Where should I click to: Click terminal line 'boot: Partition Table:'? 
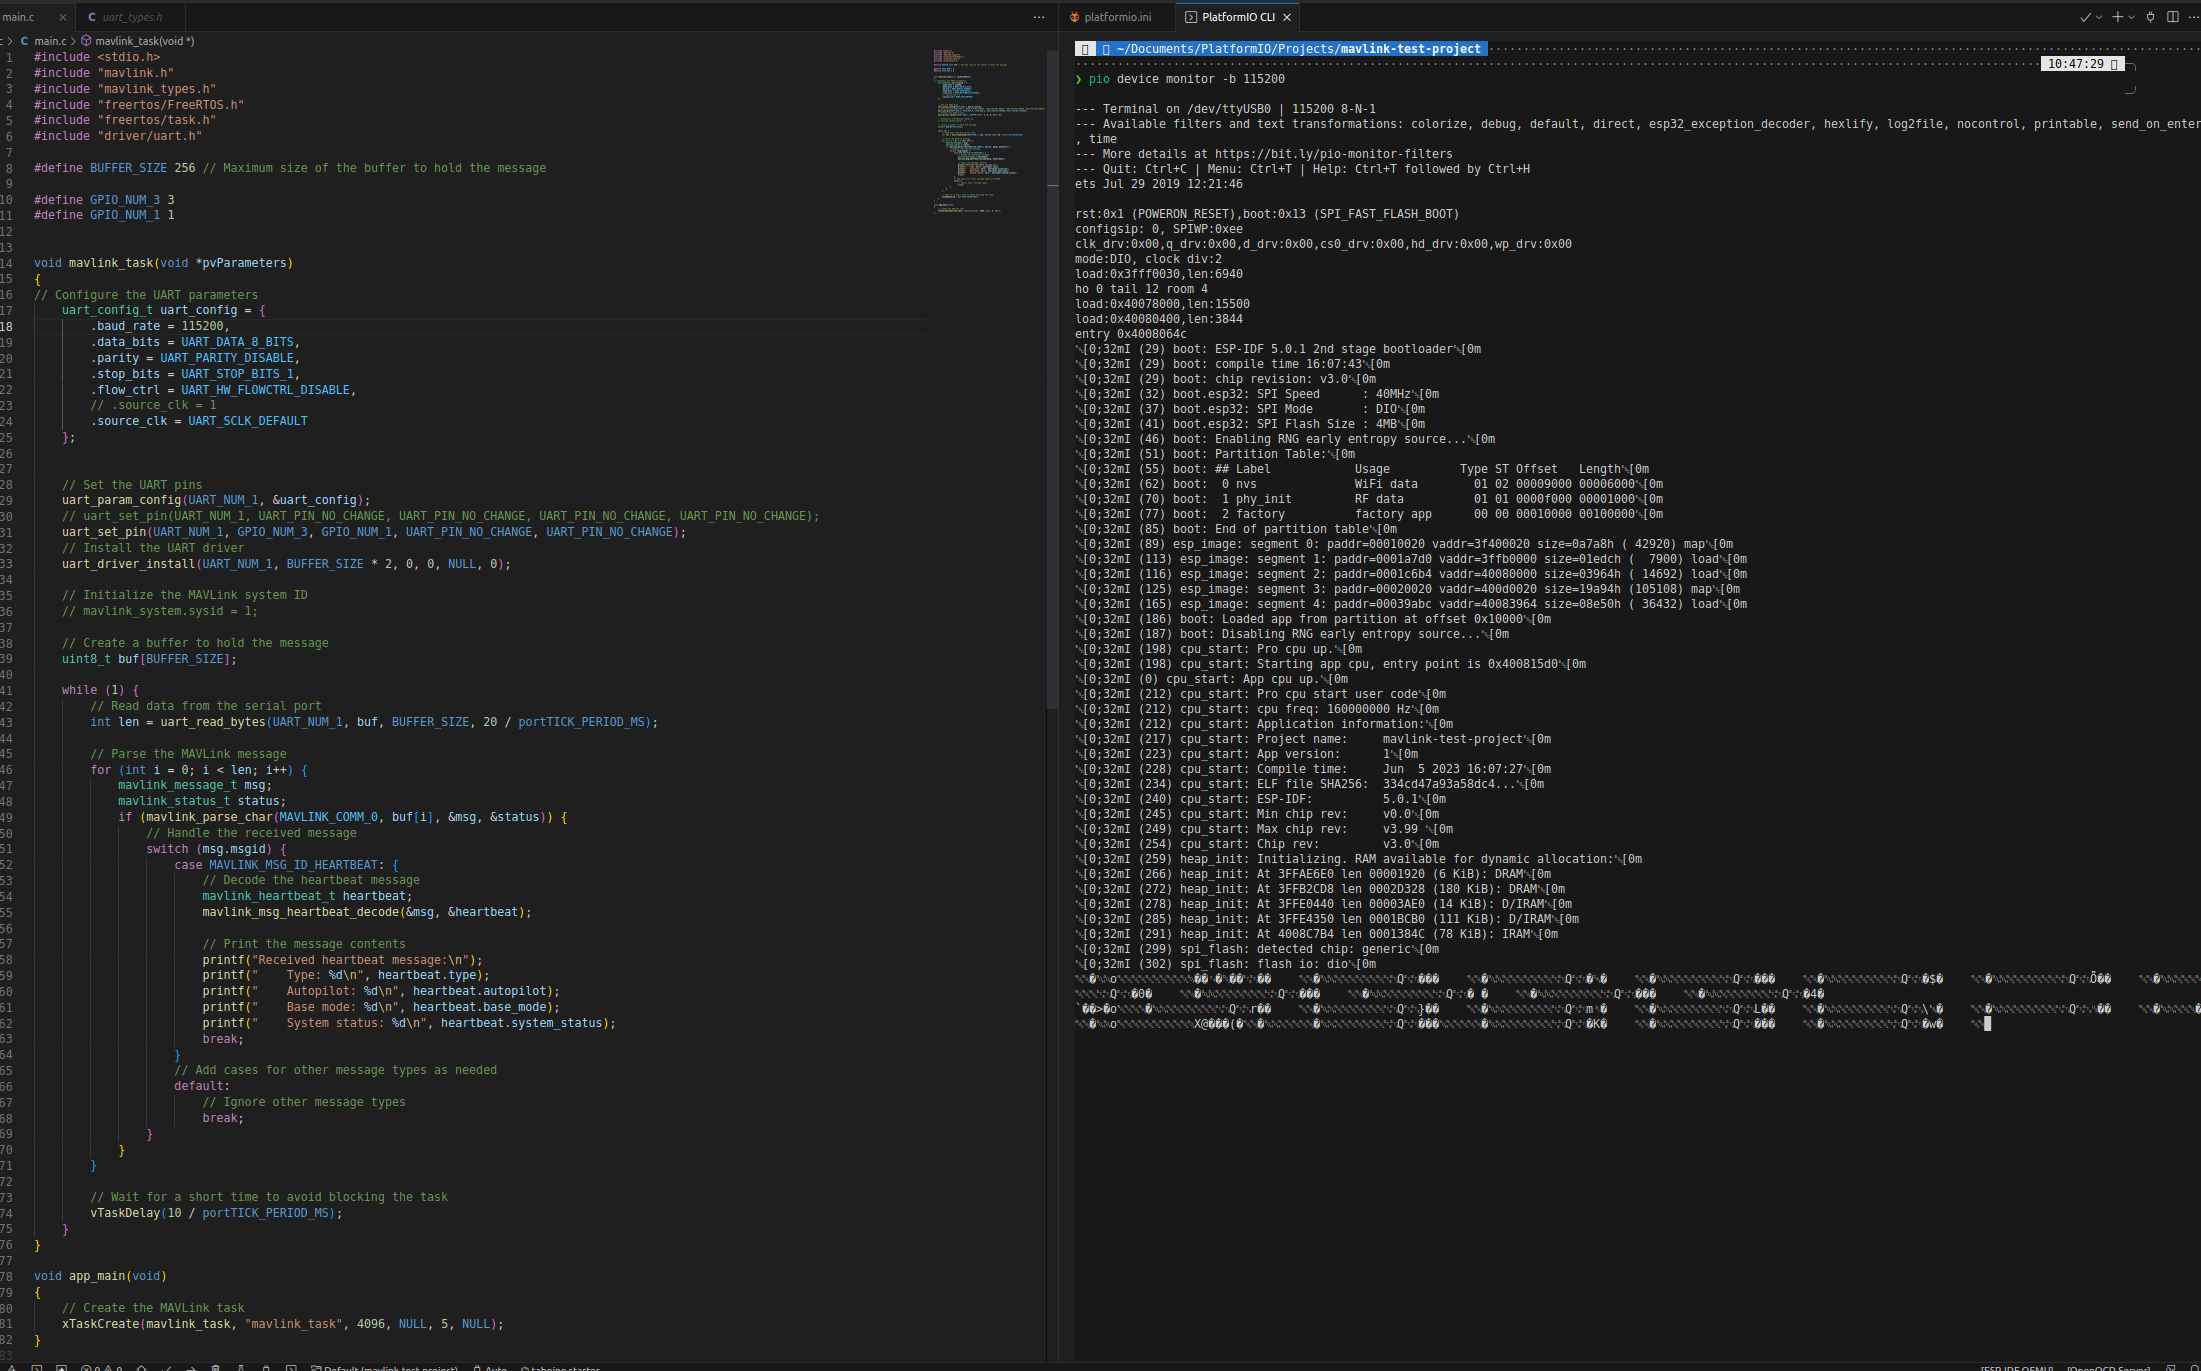coord(1215,454)
